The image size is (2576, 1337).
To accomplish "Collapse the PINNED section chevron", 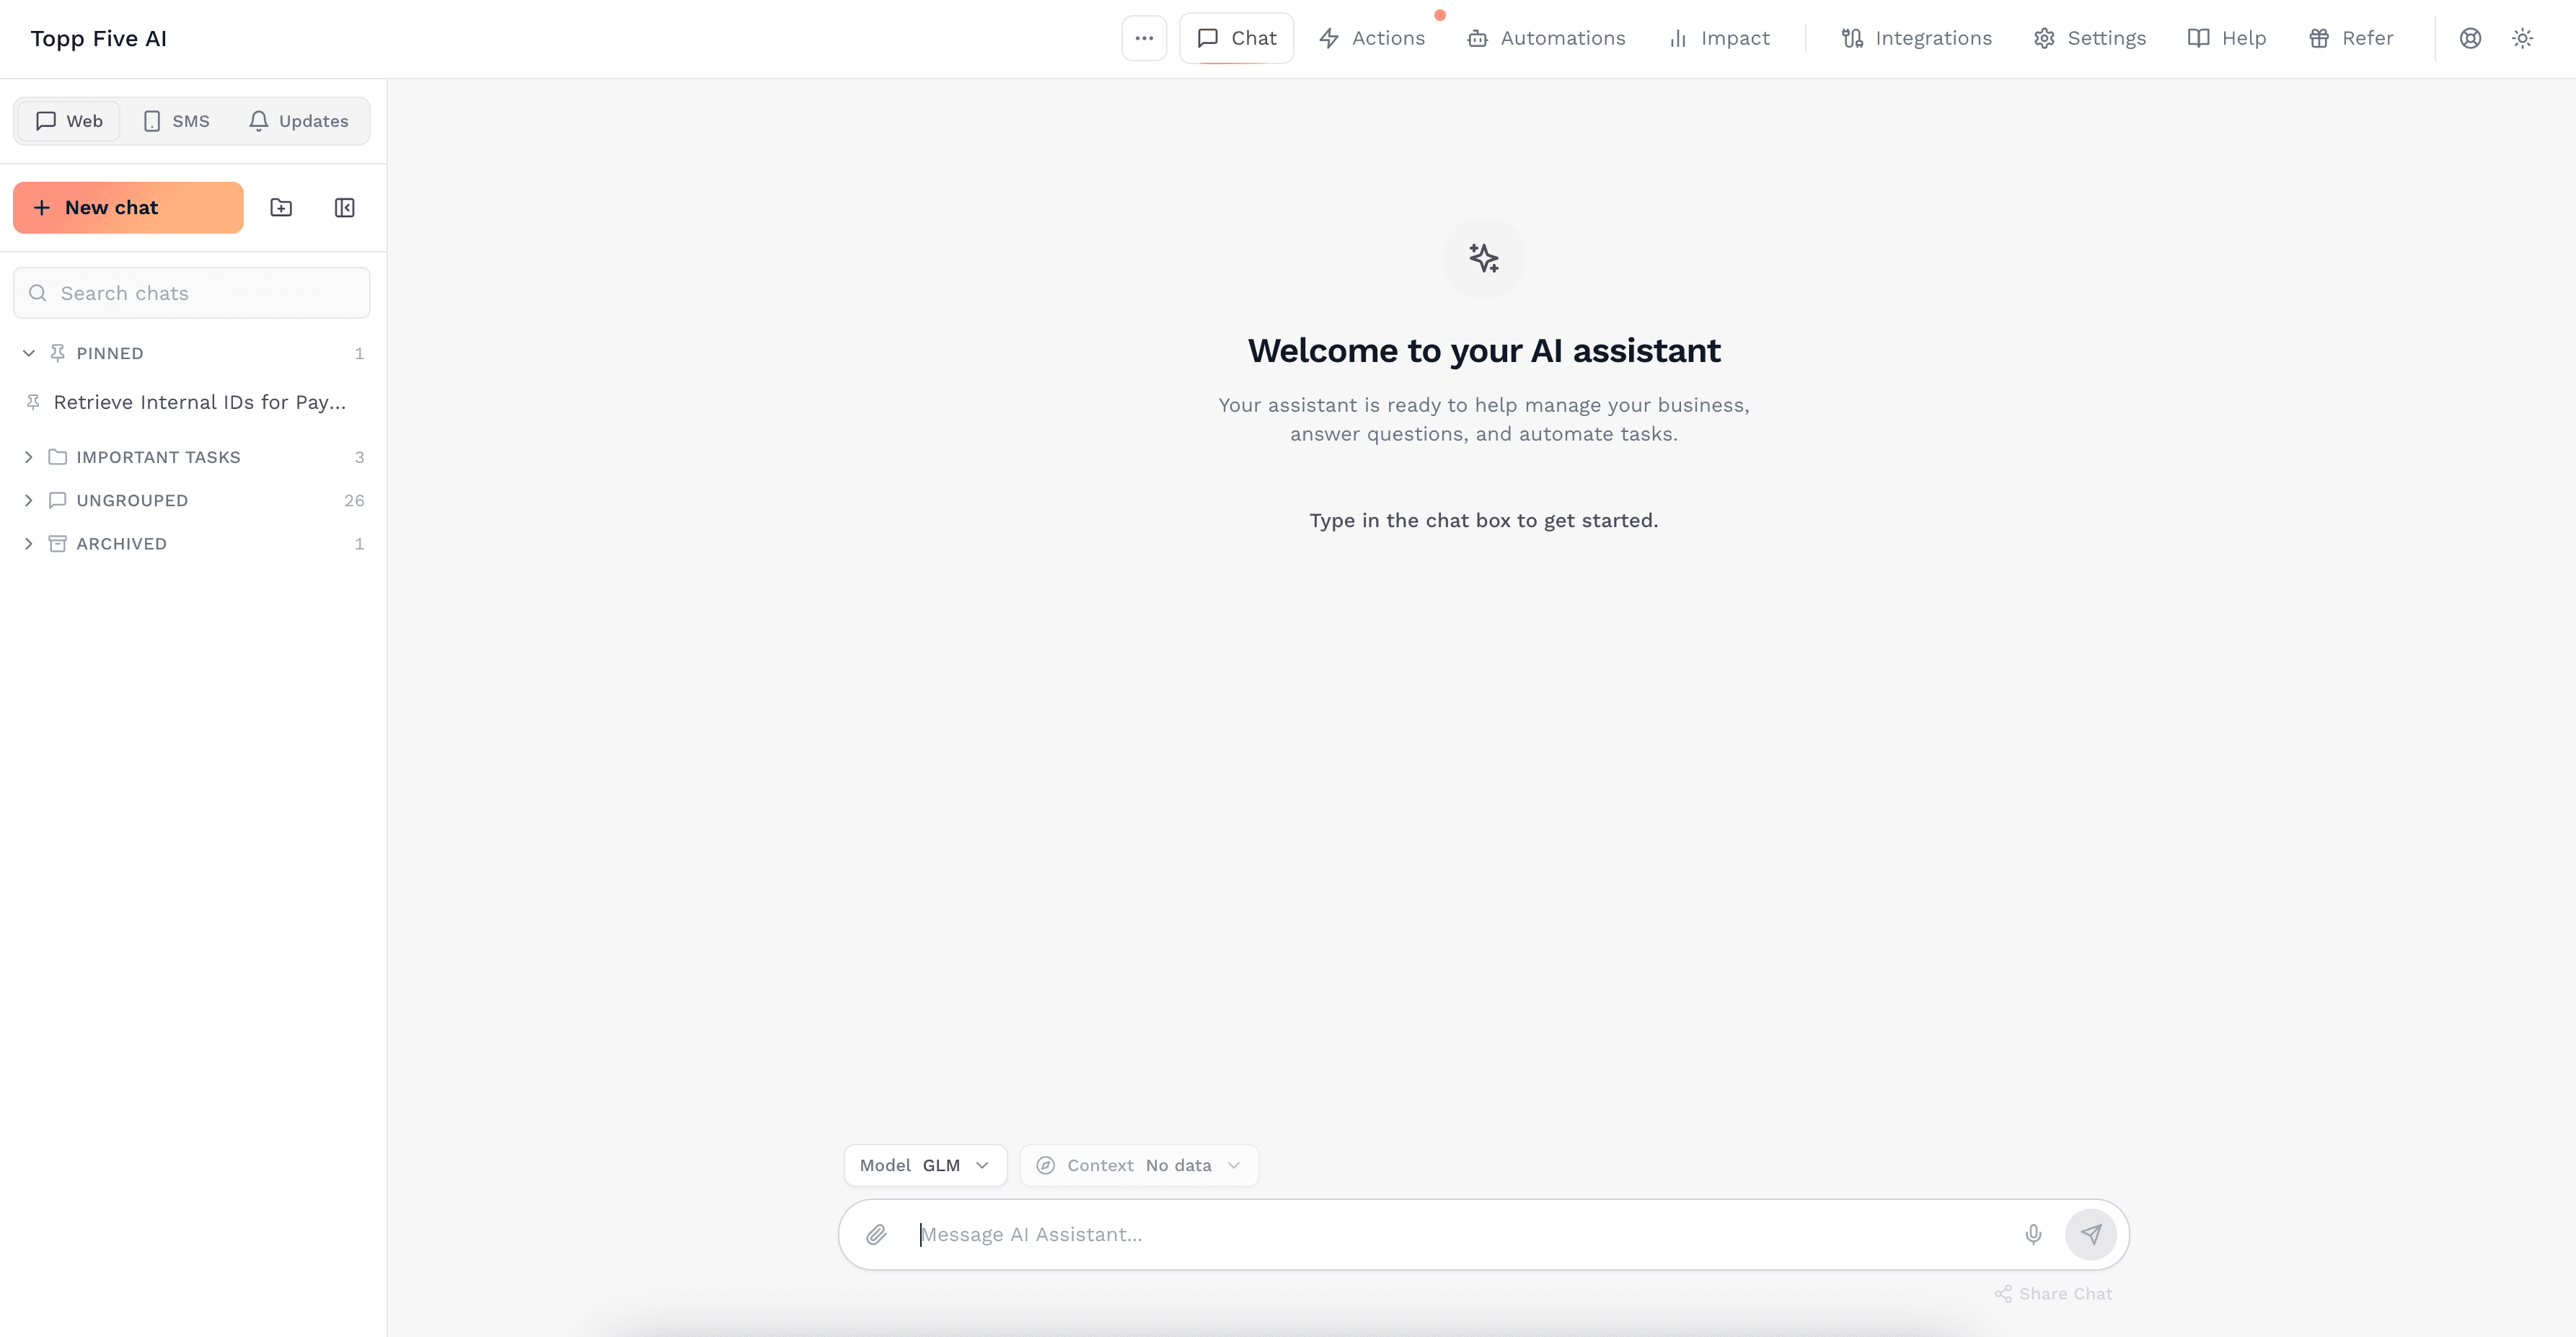I will (29, 353).
